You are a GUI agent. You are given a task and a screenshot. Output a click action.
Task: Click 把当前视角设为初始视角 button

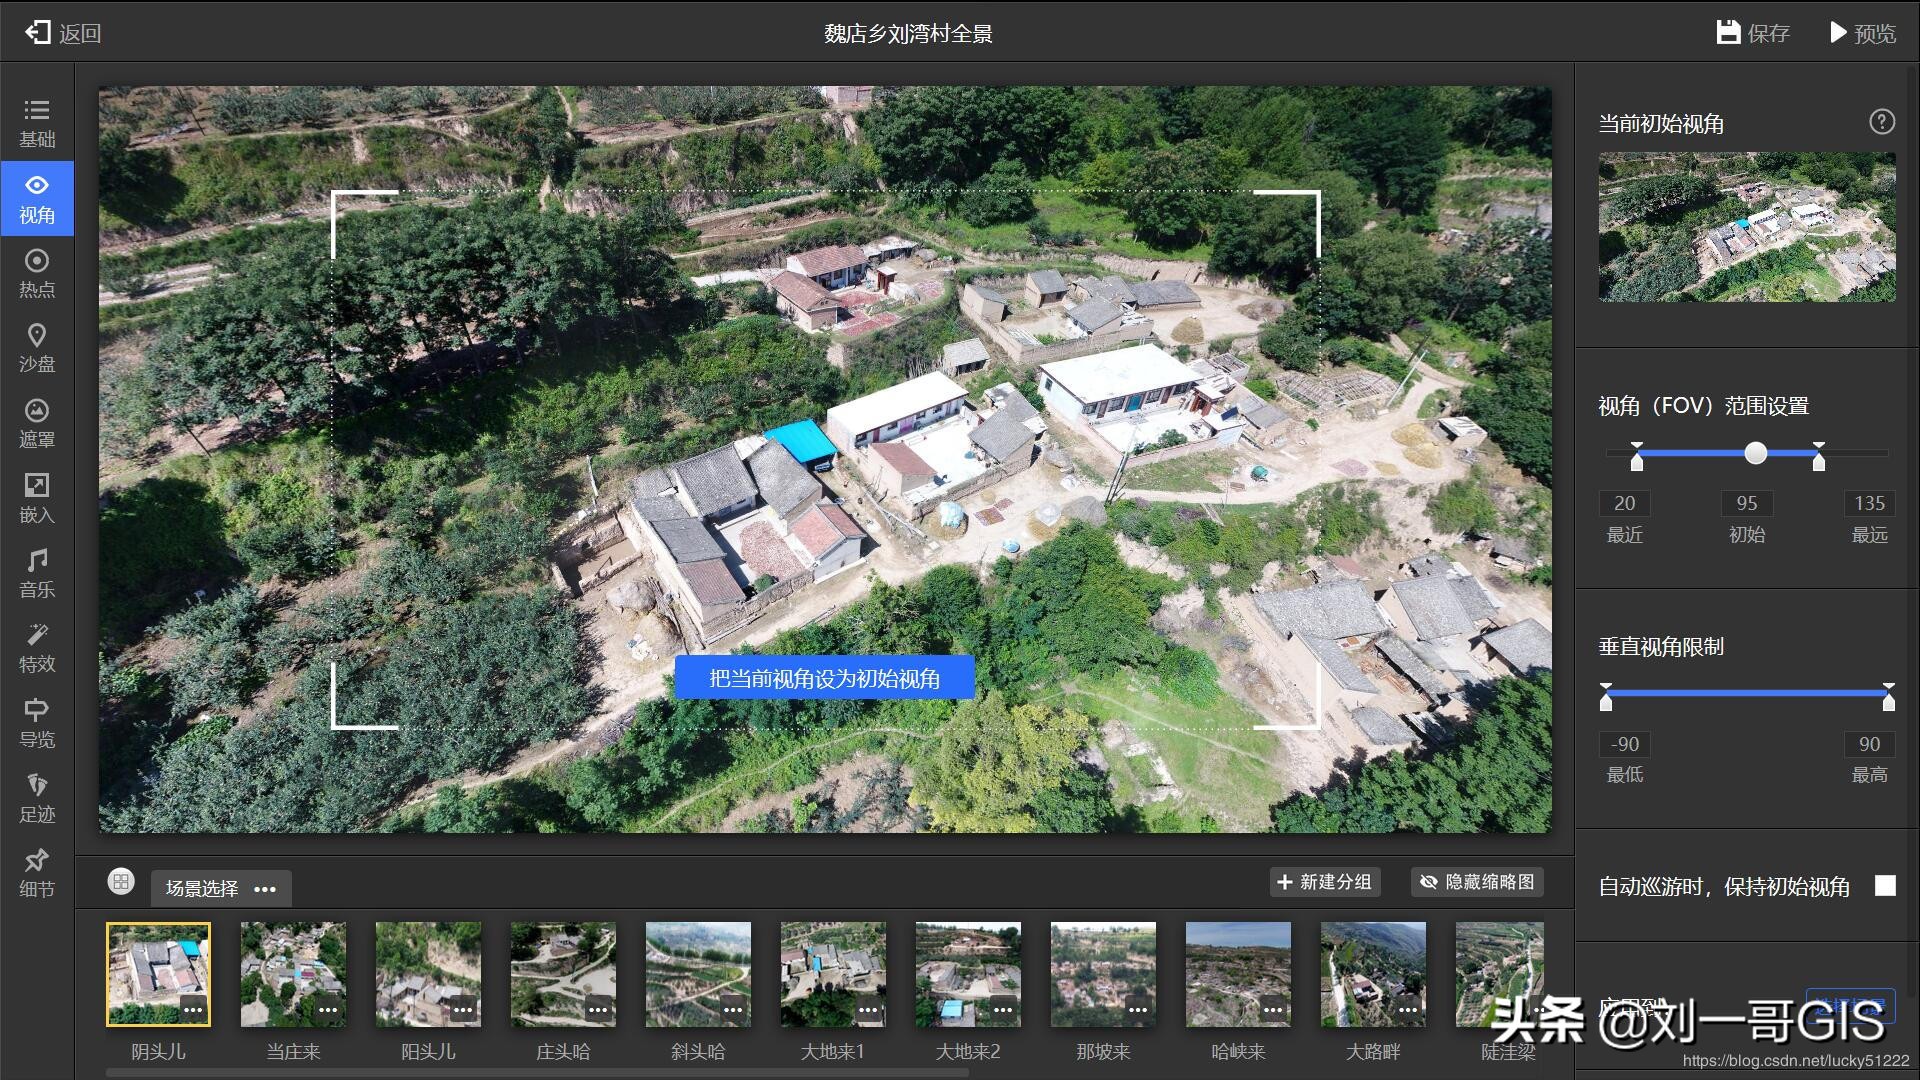pyautogui.click(x=824, y=678)
